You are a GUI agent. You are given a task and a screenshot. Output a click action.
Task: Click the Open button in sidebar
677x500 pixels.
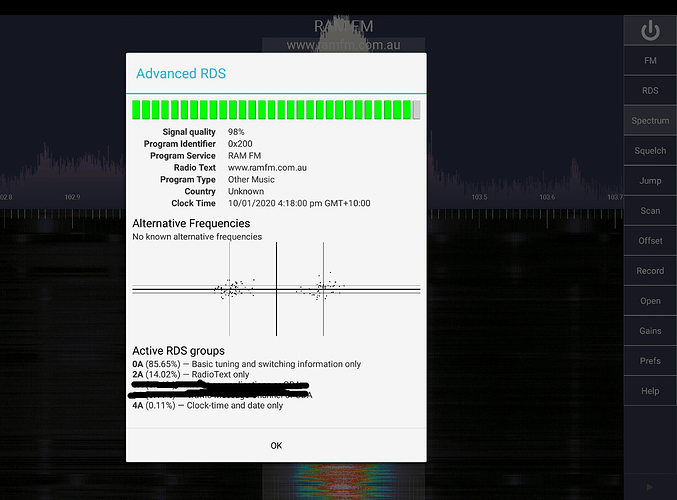click(x=650, y=301)
